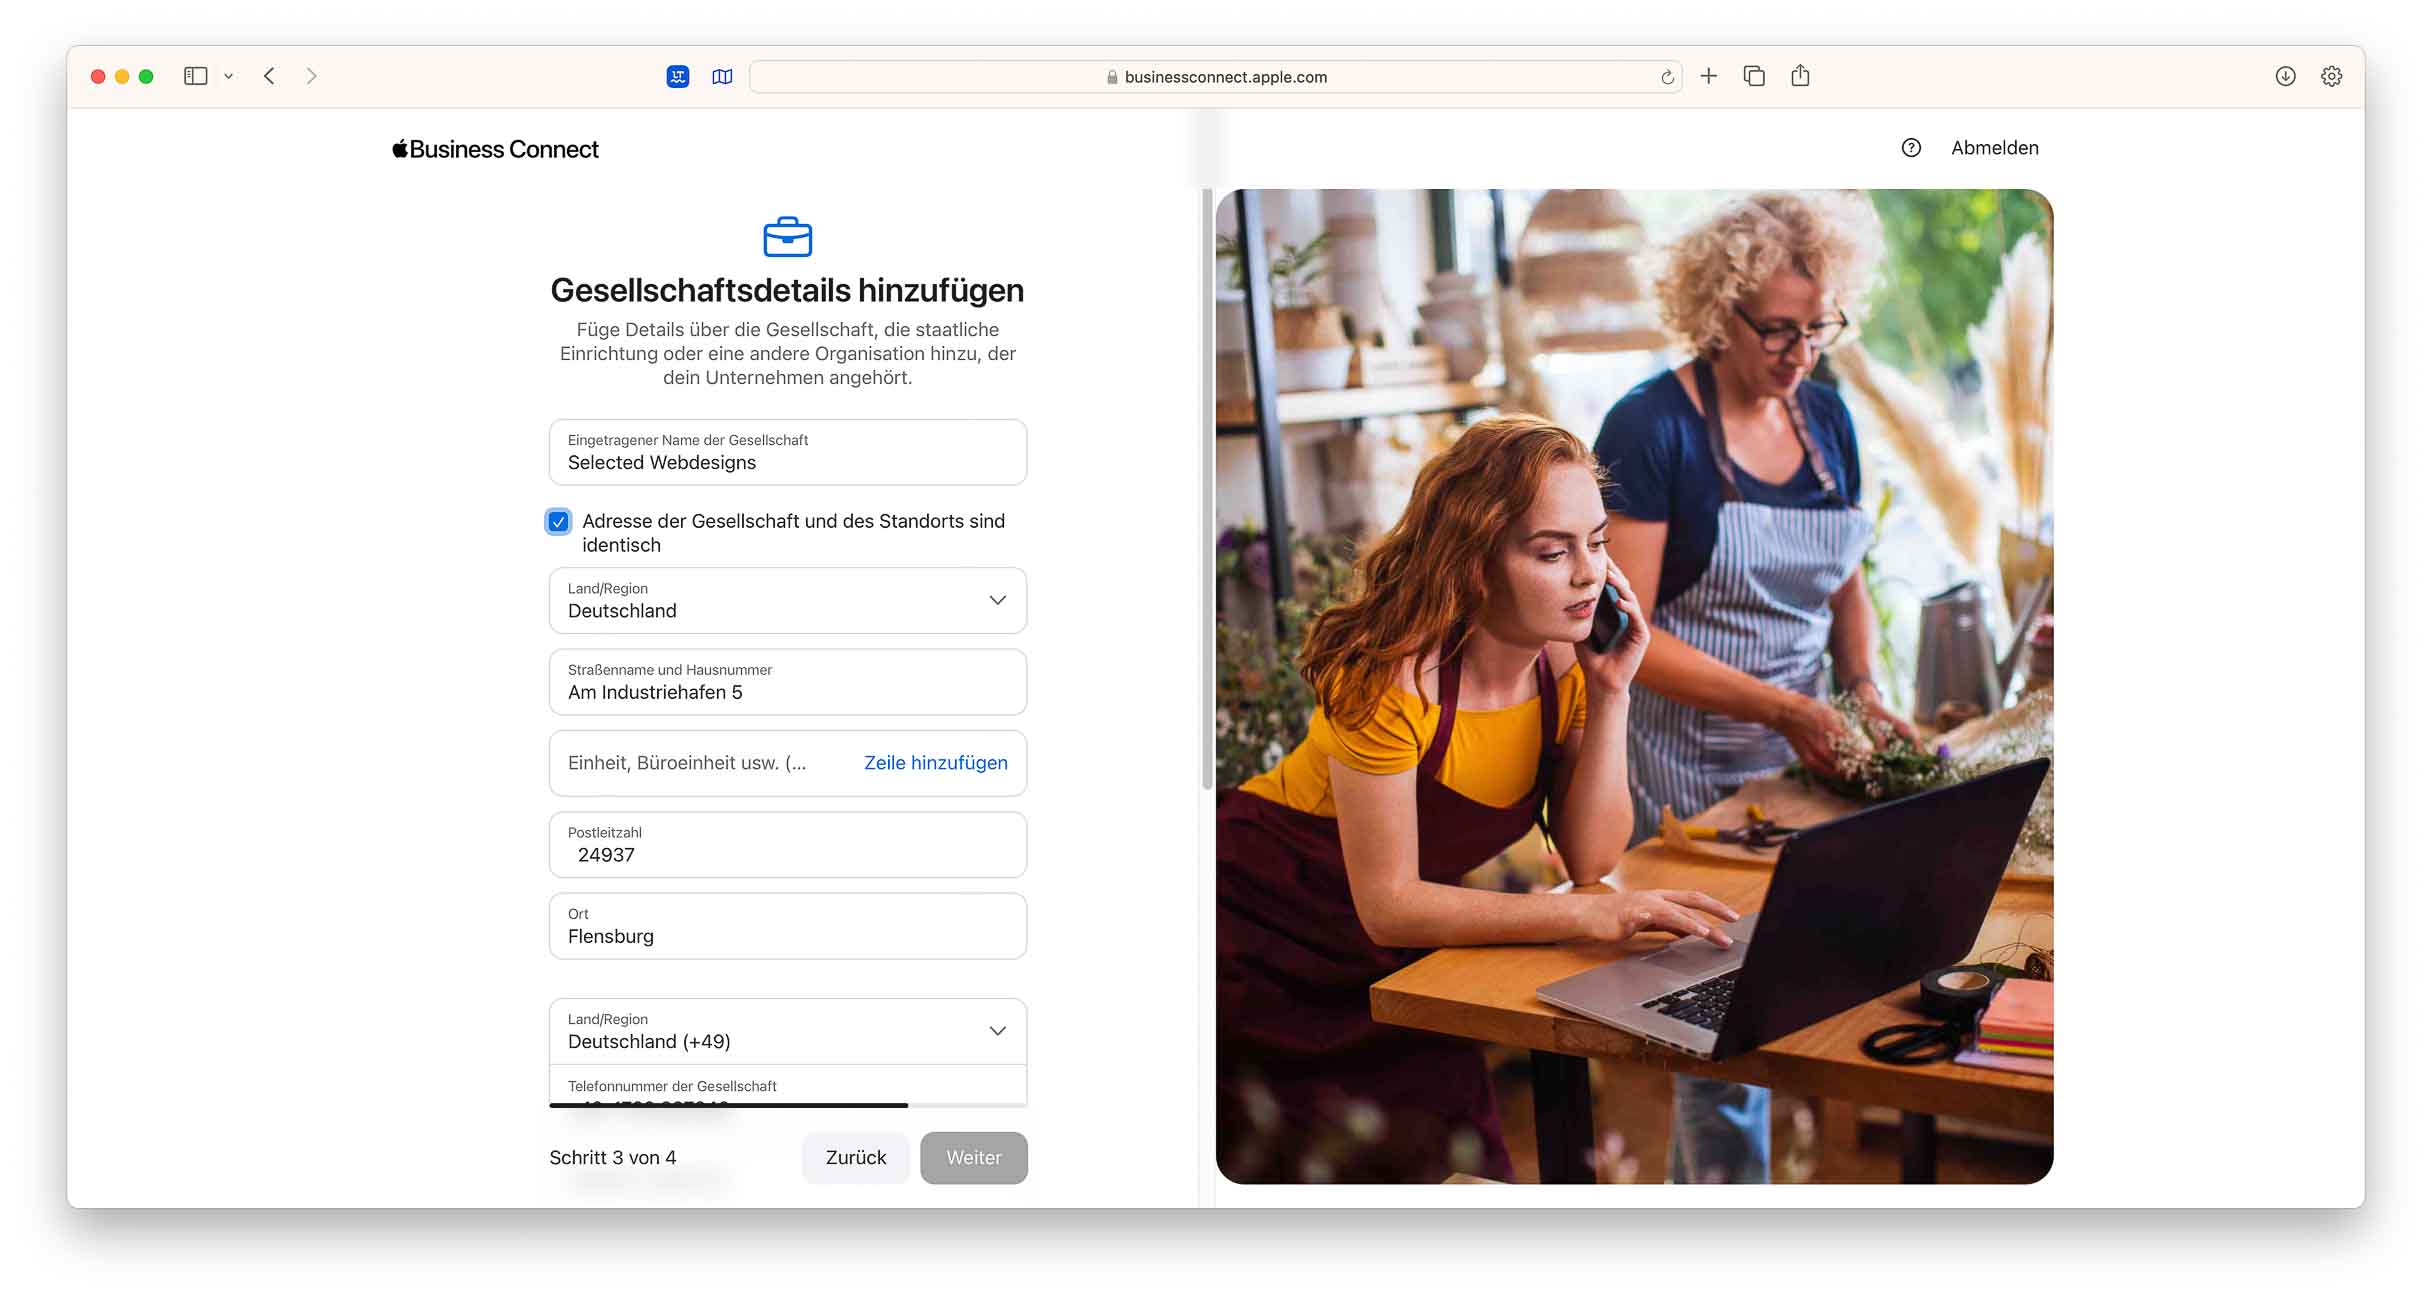Edit the Straßenname und Hausnummer field
This screenshot has width=2432, height=1297.
(788, 682)
